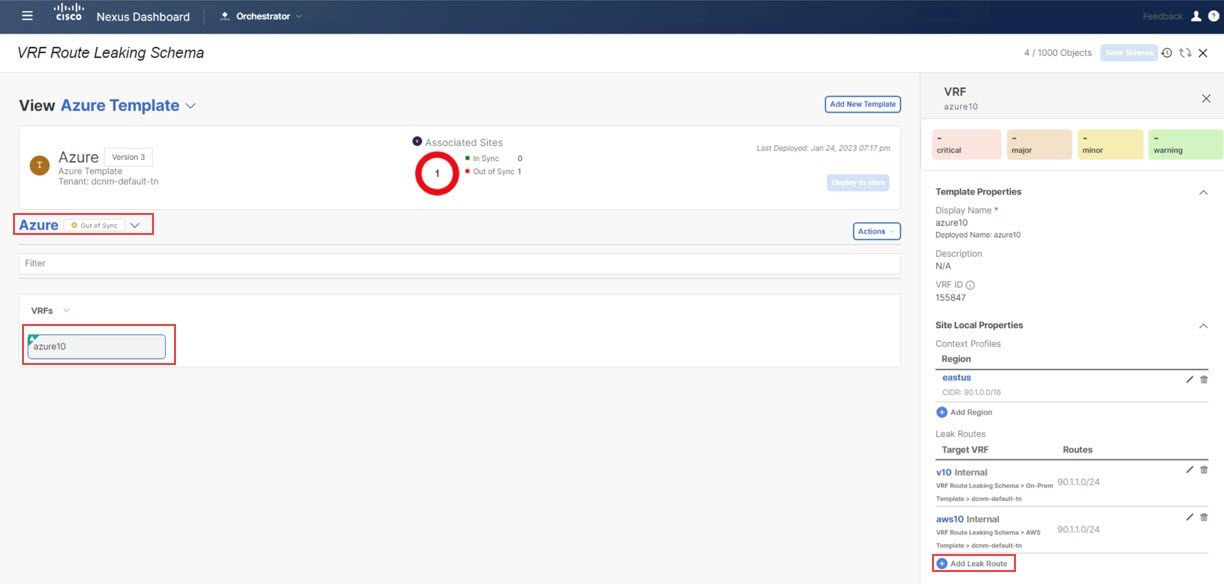Open the Azure Template view dropdown

pos(190,106)
